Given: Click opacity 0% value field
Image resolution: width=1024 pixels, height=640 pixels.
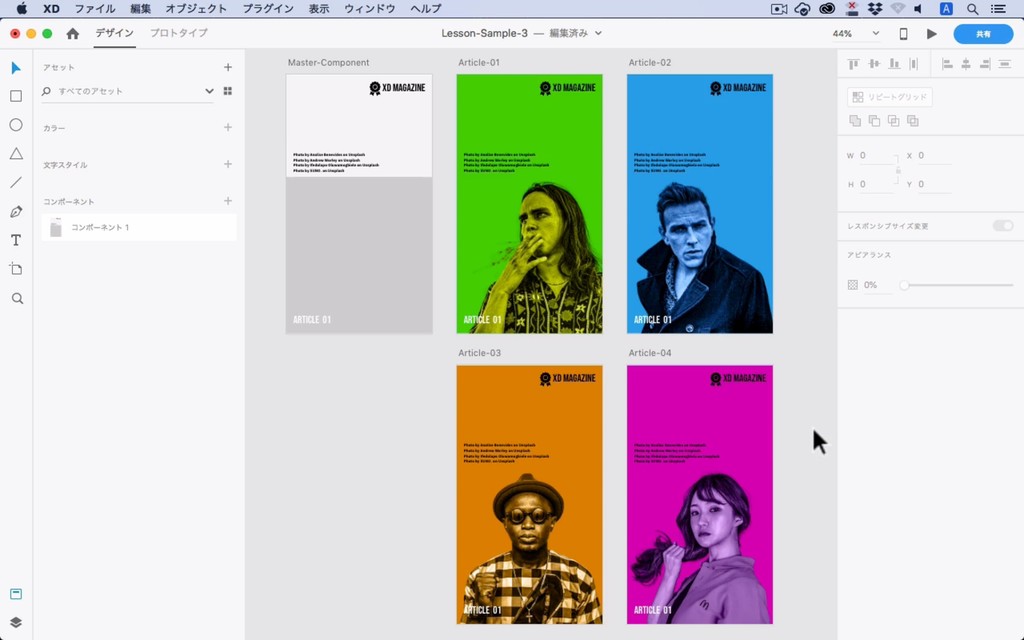Looking at the screenshot, I should [x=877, y=285].
